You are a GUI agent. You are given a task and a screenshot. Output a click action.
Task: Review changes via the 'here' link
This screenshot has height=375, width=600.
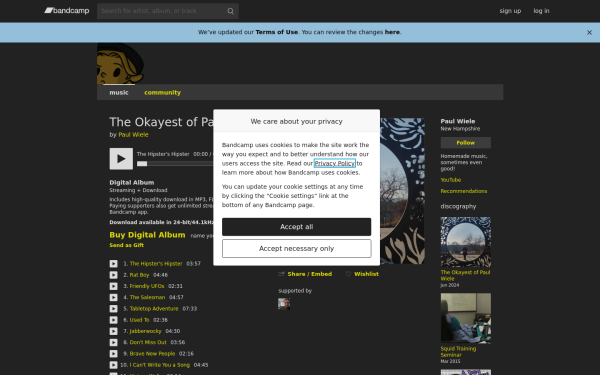(392, 32)
